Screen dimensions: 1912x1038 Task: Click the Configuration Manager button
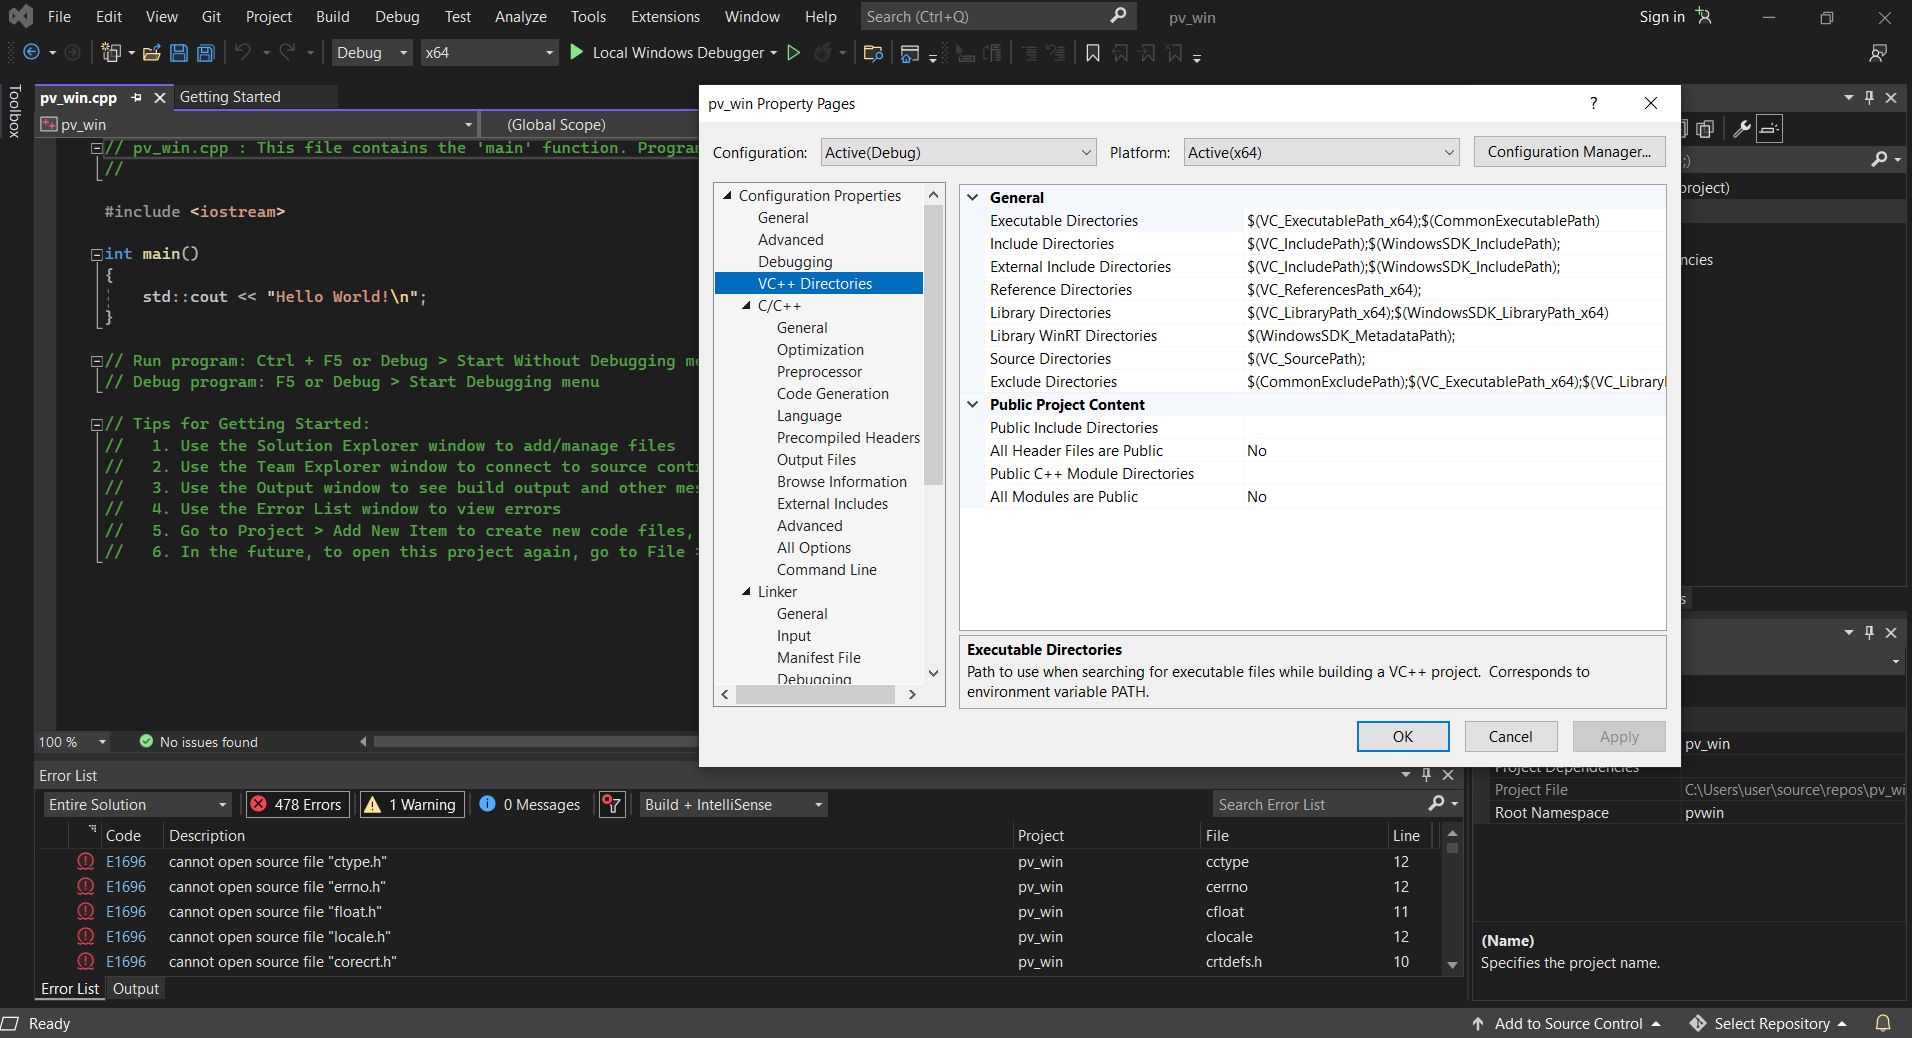(x=1568, y=152)
